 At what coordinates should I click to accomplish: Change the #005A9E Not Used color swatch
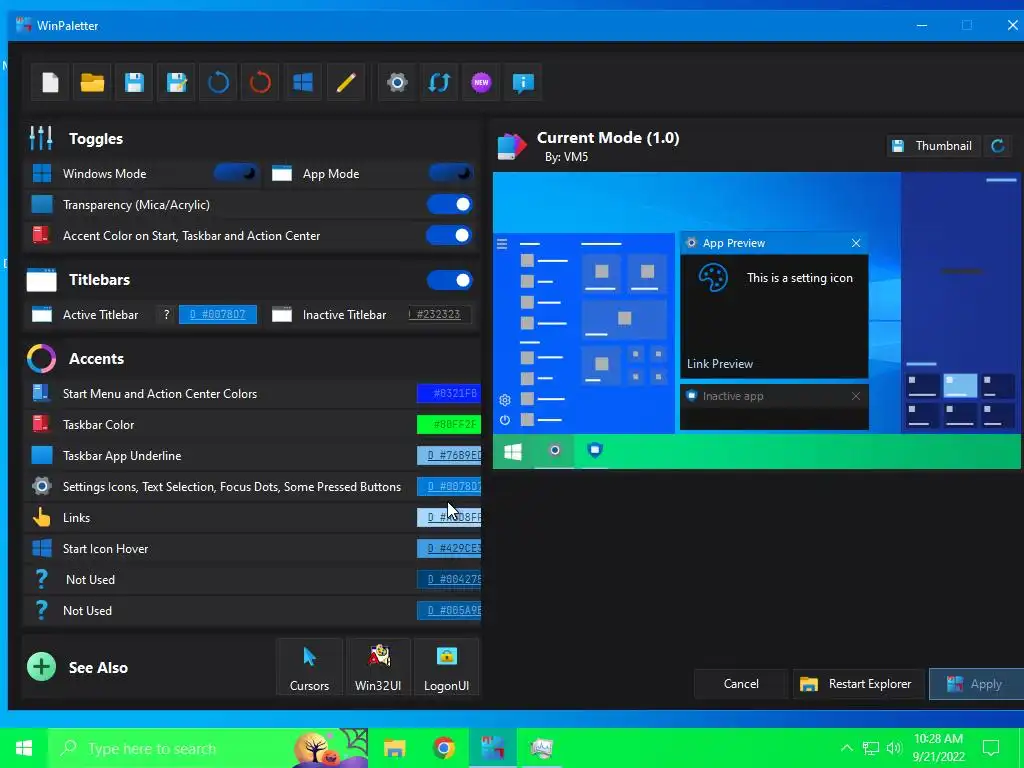[449, 610]
